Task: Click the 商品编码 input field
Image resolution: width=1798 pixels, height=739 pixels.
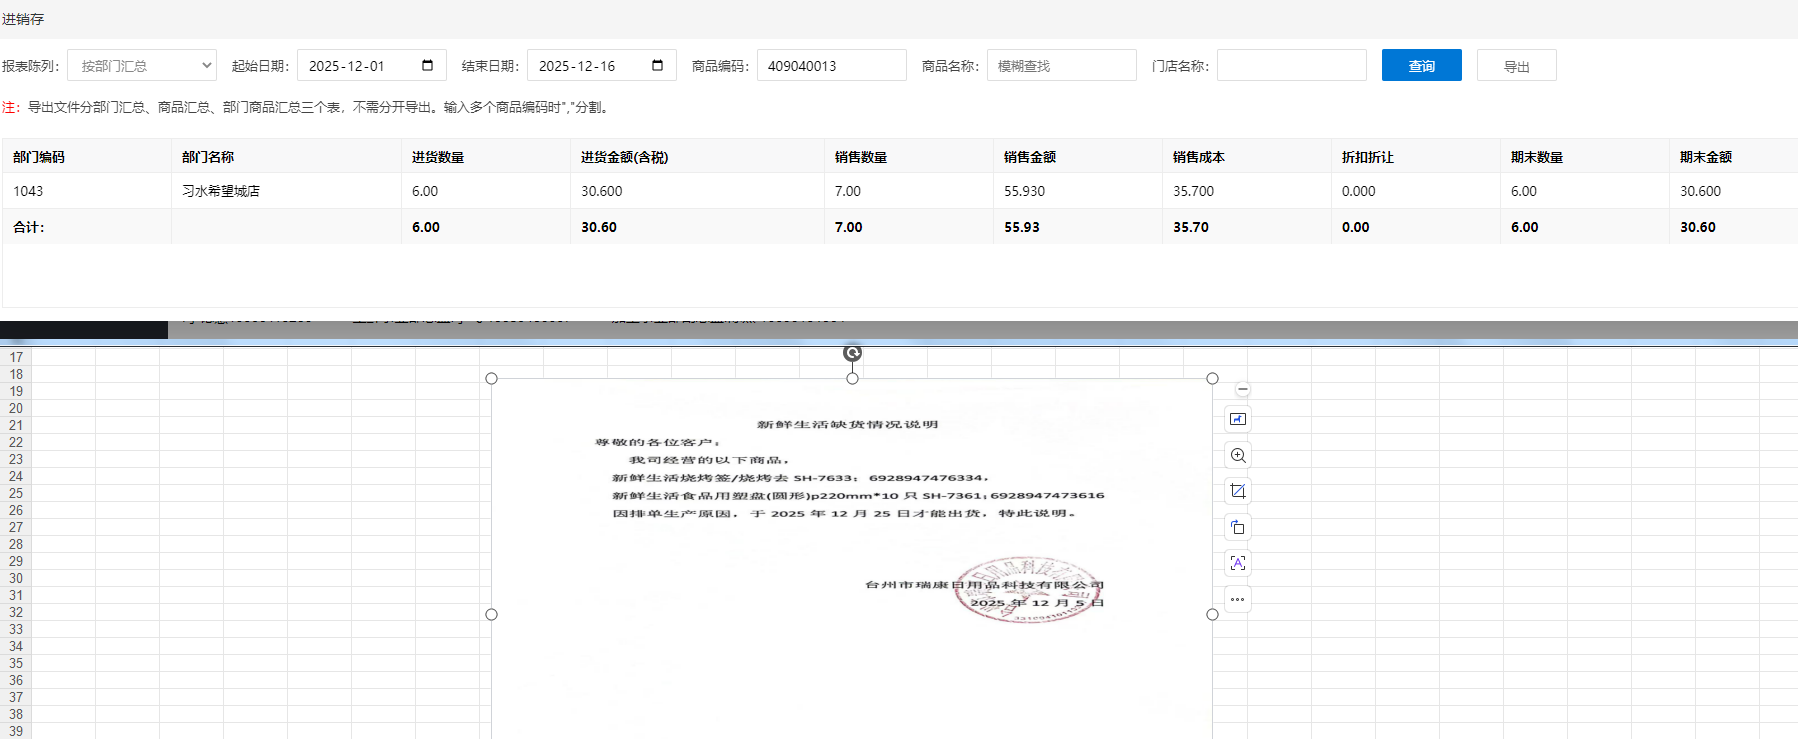Action: pyautogui.click(x=831, y=66)
